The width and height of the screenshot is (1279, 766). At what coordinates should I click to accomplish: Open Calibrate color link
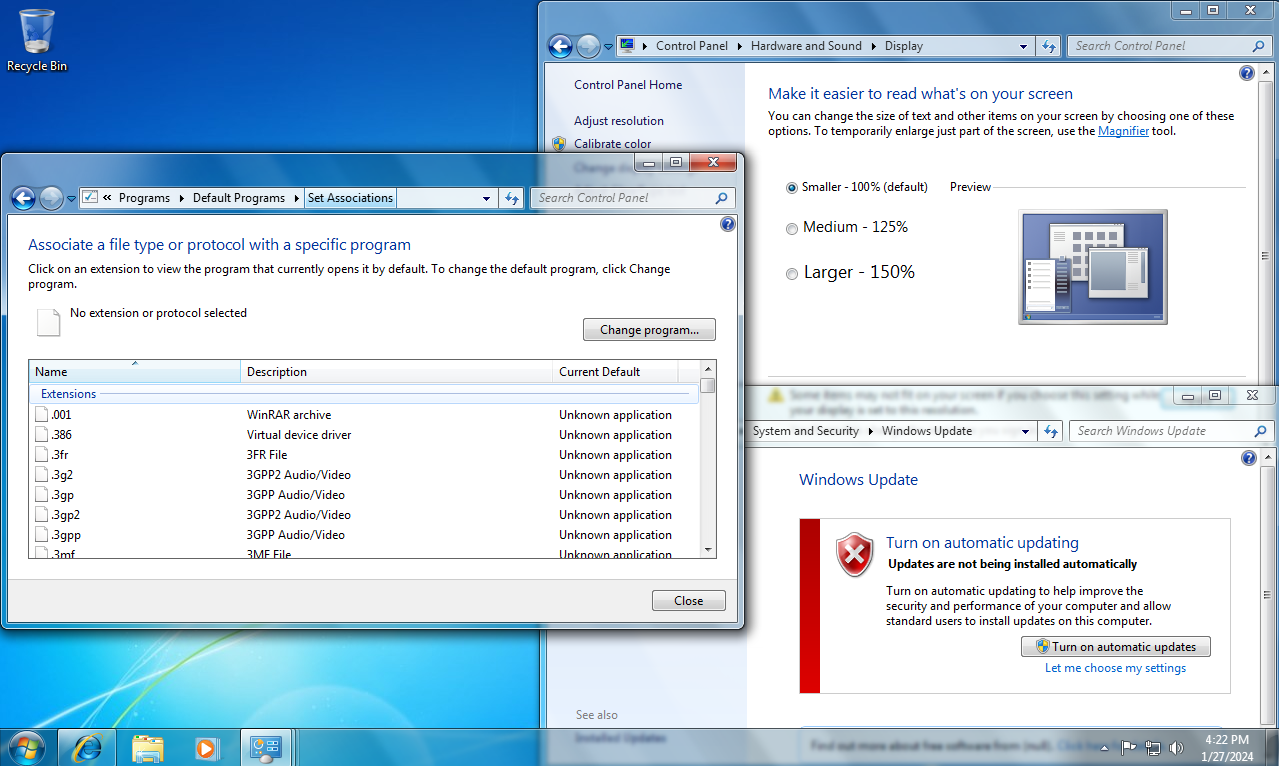(x=612, y=144)
